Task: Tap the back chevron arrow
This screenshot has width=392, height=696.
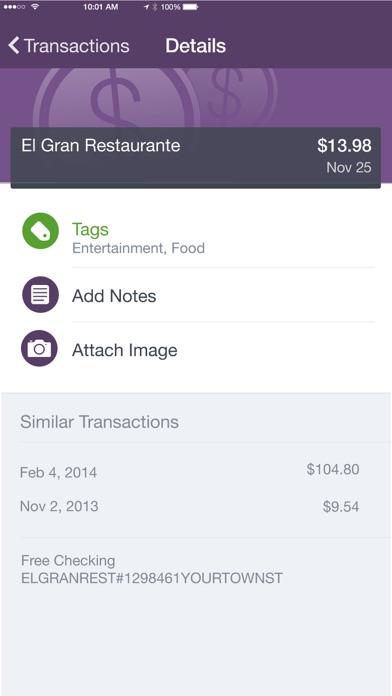Action: pos(14,45)
